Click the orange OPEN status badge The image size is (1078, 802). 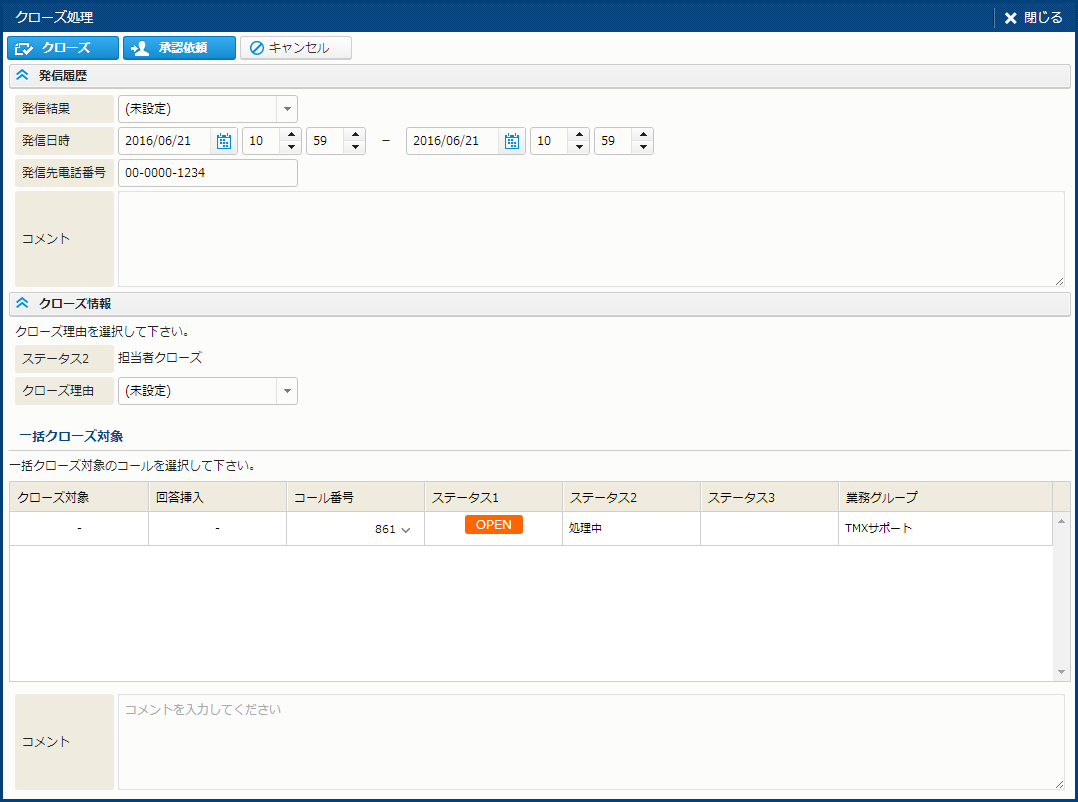coord(493,525)
